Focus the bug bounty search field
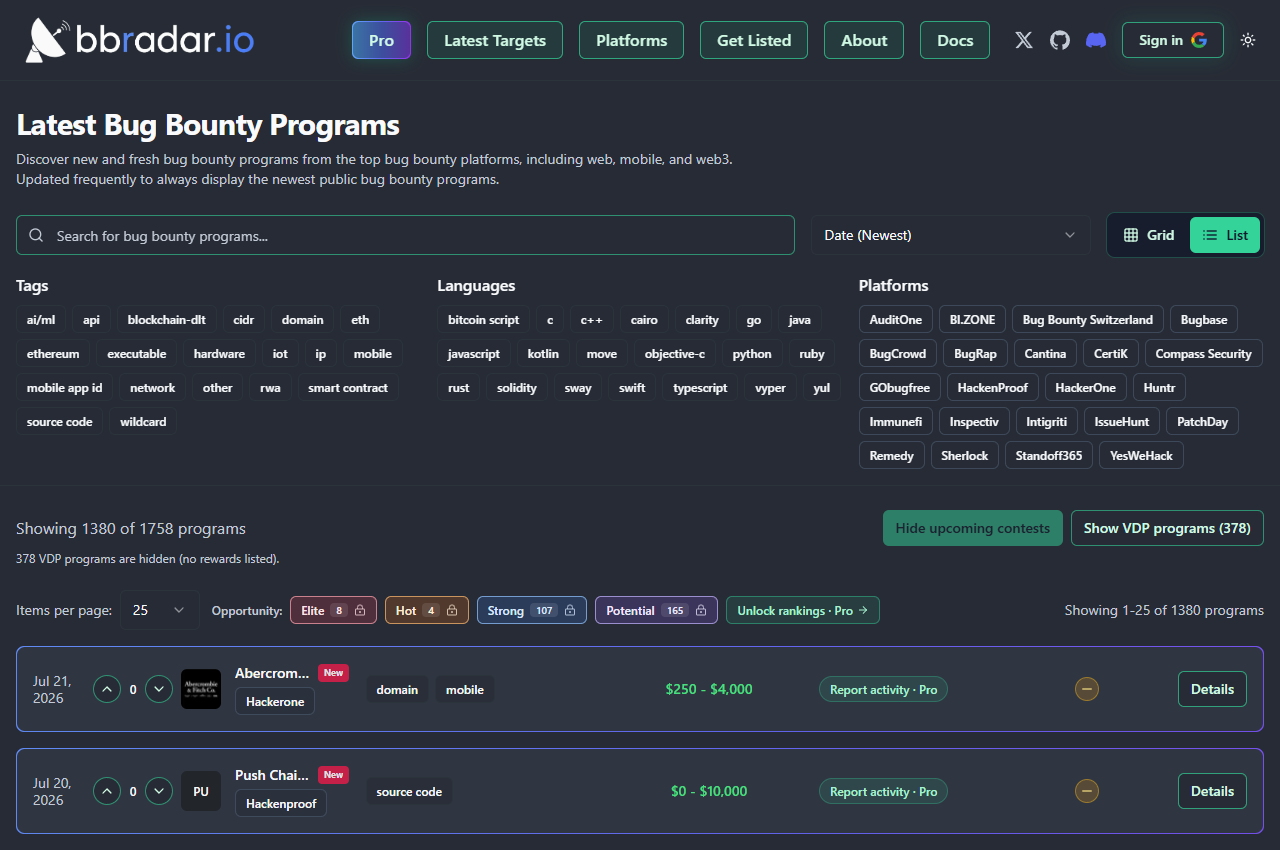This screenshot has width=1280, height=850. coord(405,235)
